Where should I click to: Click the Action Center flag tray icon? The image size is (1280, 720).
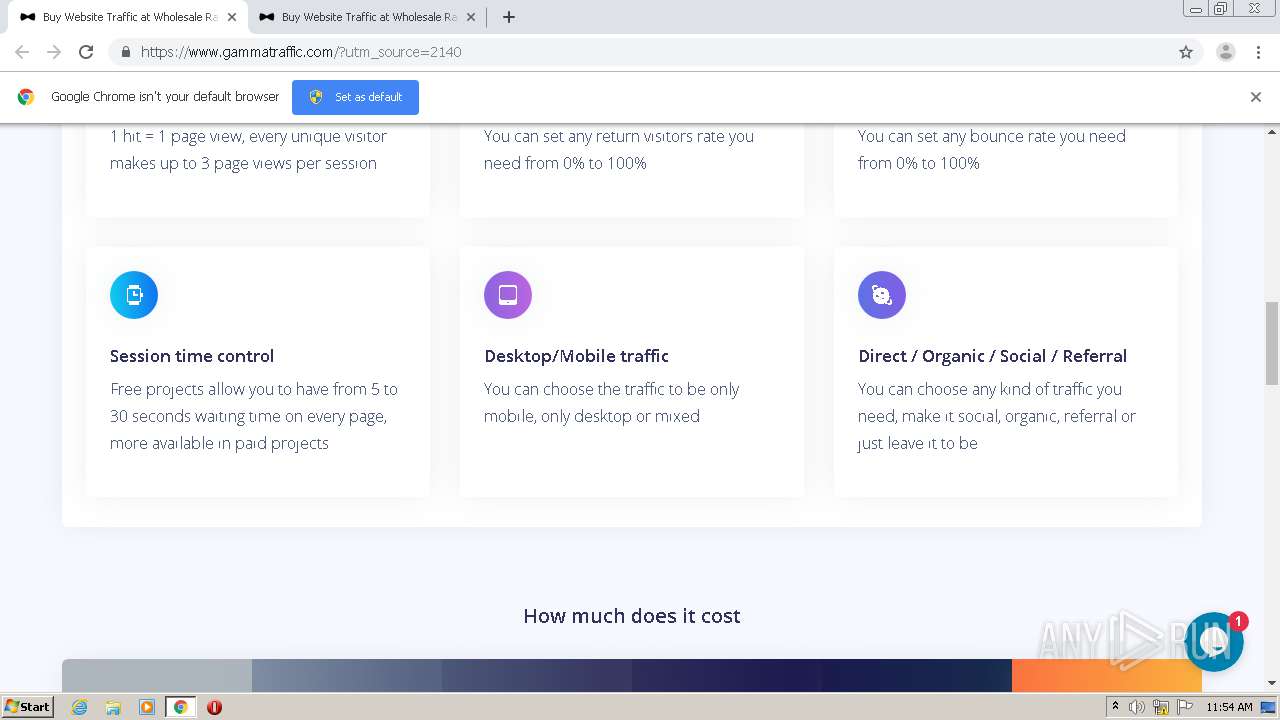point(1185,707)
